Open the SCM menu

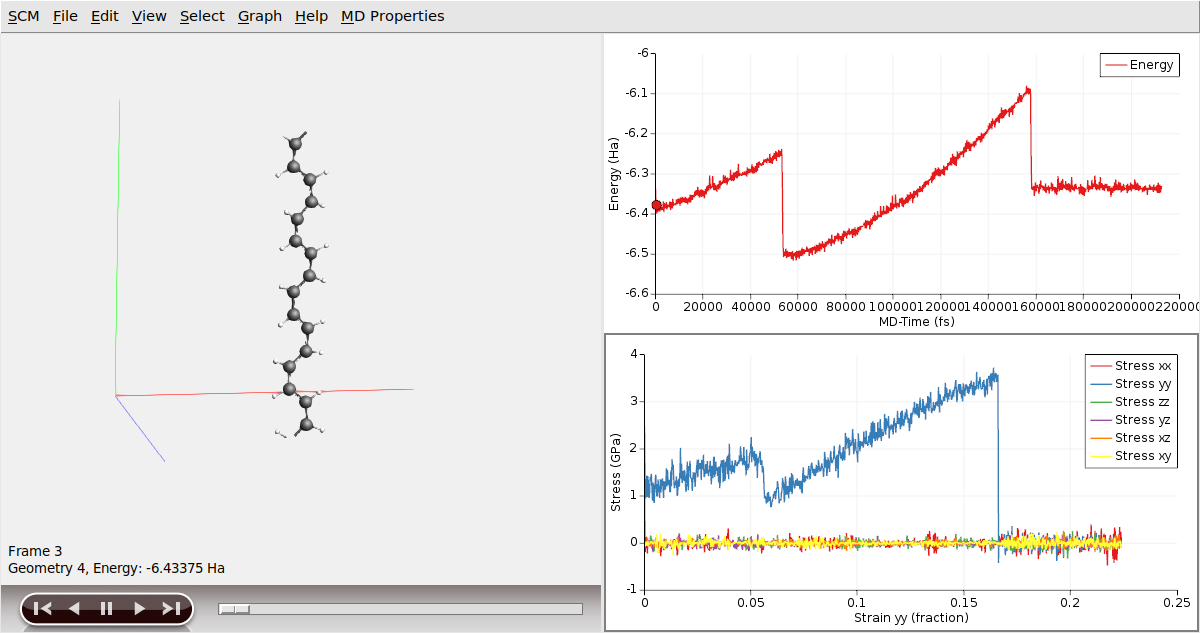(x=23, y=16)
